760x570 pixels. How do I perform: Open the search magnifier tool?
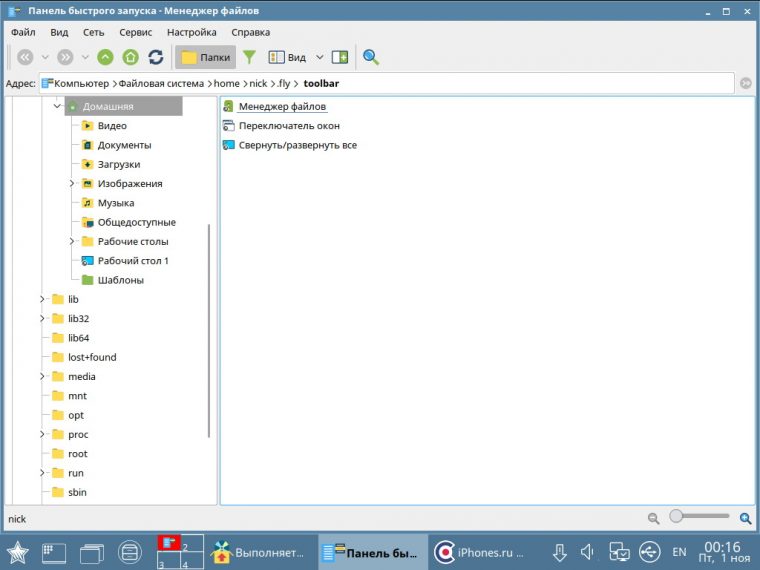coord(371,57)
